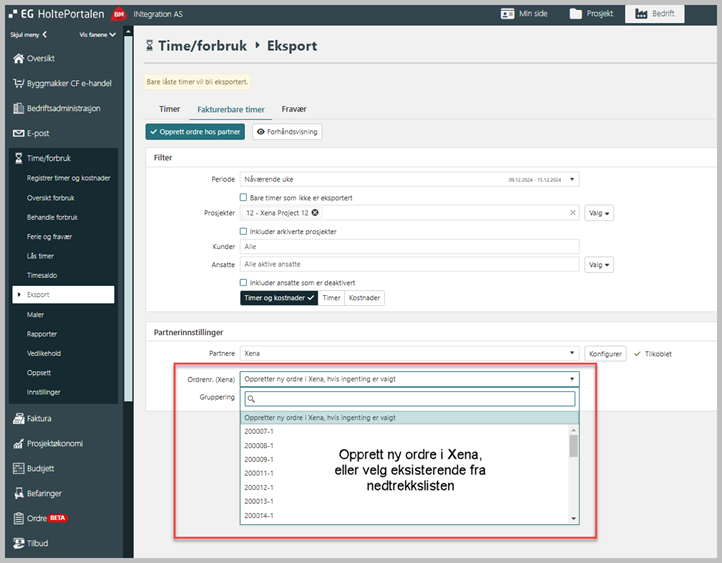Open the Faktura calculator icon

18,419
